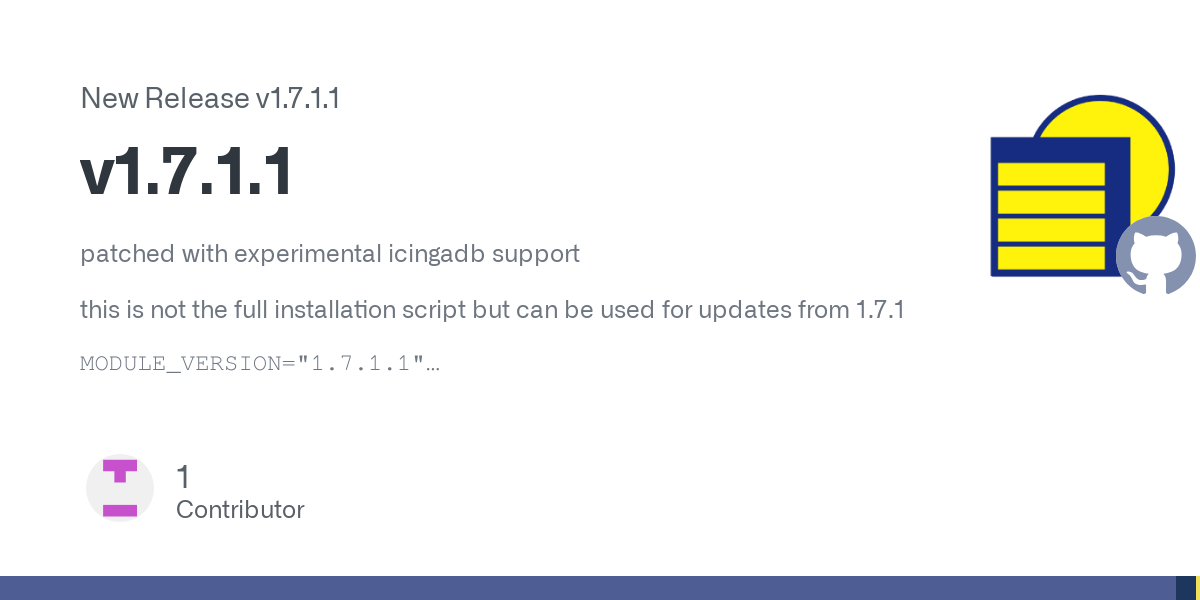Viewport: 1200px width, 600px height.
Task: Open the large v1.7.1.1 release heading
Action: [x=186, y=172]
